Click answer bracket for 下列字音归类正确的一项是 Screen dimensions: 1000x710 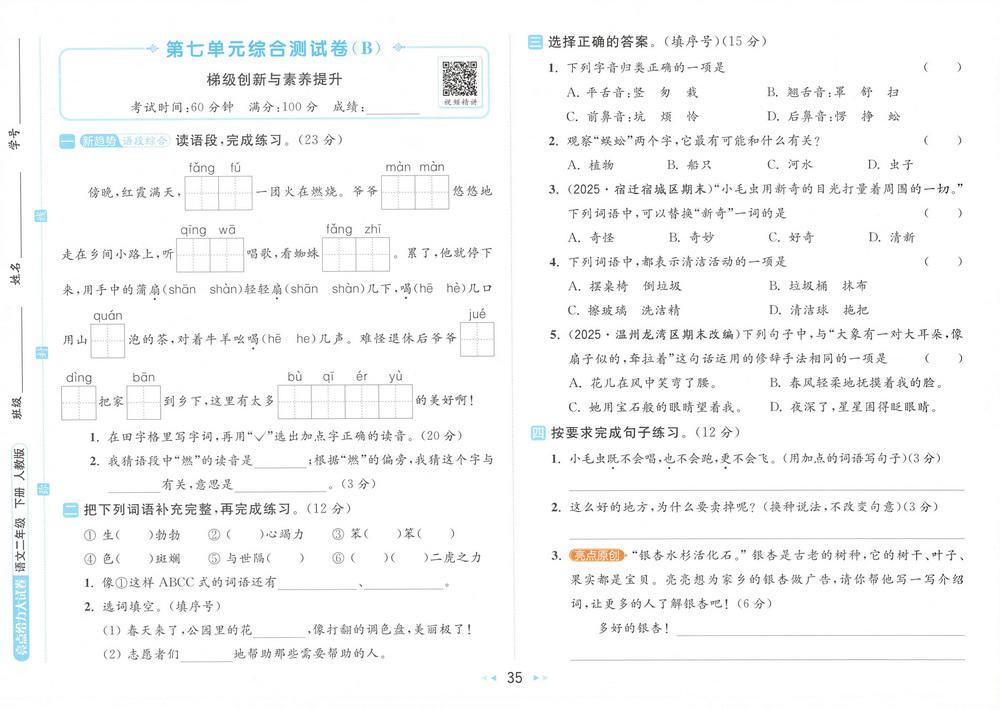tap(943, 67)
